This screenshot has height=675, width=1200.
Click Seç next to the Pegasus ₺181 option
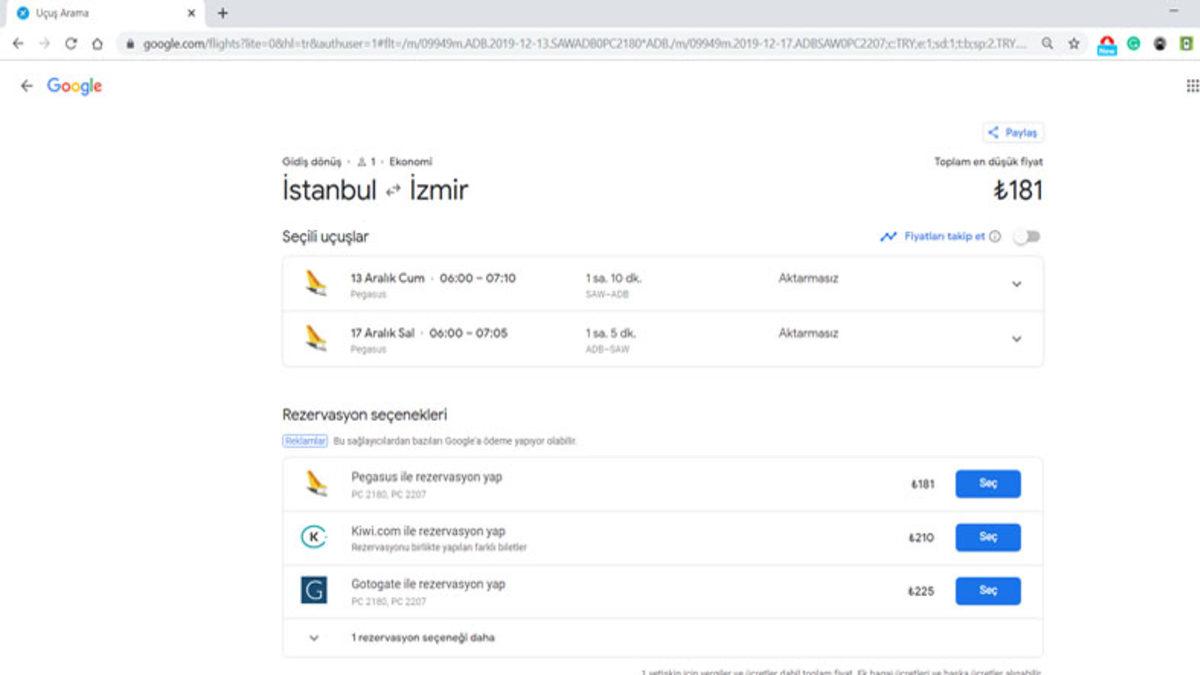(x=988, y=484)
